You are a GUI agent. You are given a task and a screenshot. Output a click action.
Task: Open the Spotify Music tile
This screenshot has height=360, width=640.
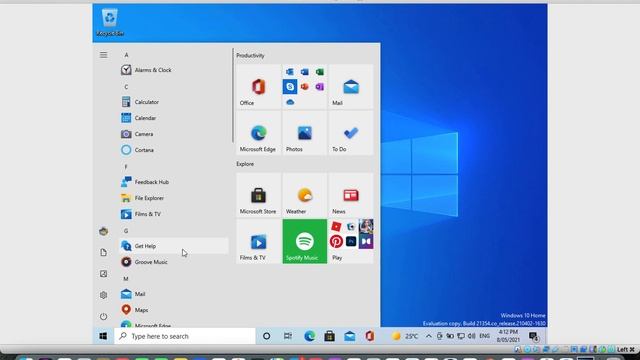pos(304,241)
